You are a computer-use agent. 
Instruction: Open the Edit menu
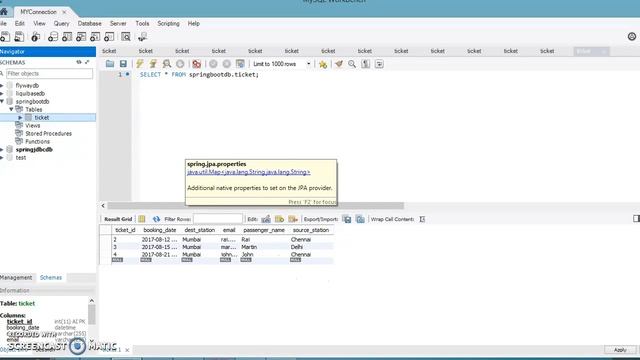tap(20, 24)
